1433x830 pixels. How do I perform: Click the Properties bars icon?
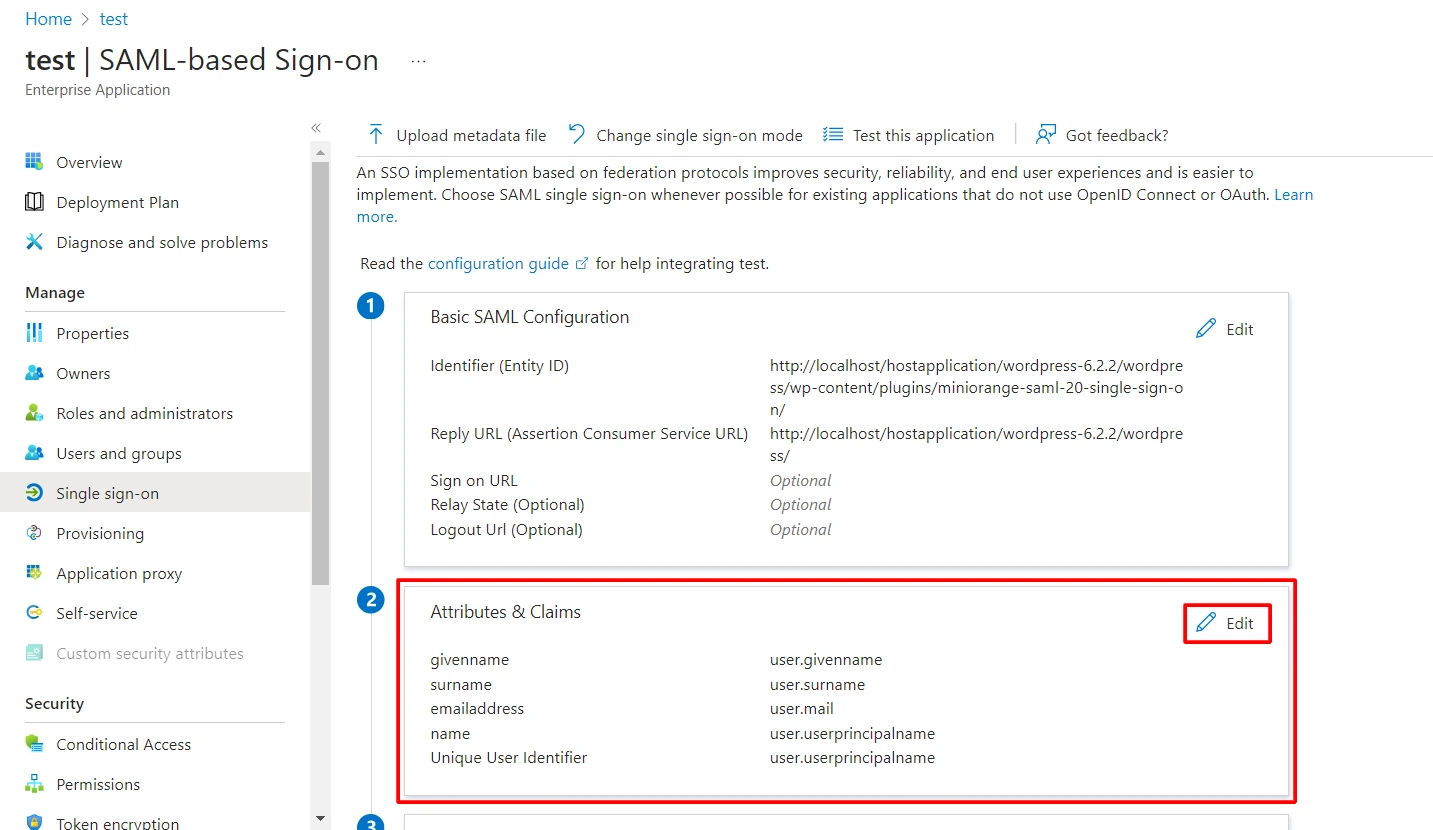point(35,333)
